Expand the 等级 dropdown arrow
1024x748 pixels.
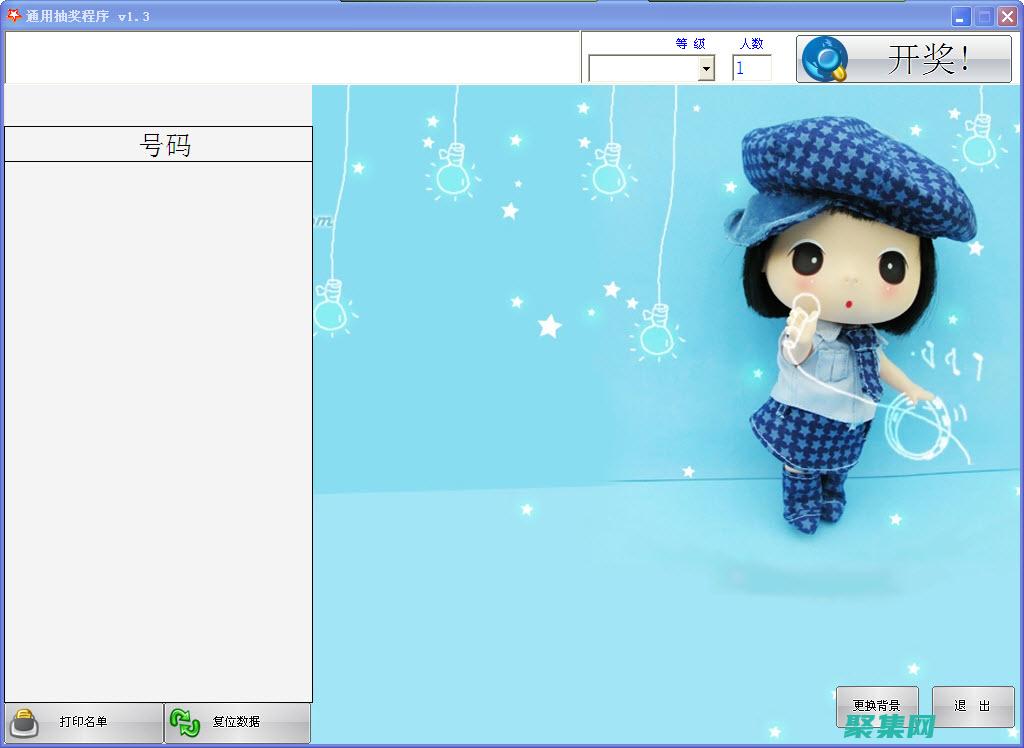(x=706, y=68)
